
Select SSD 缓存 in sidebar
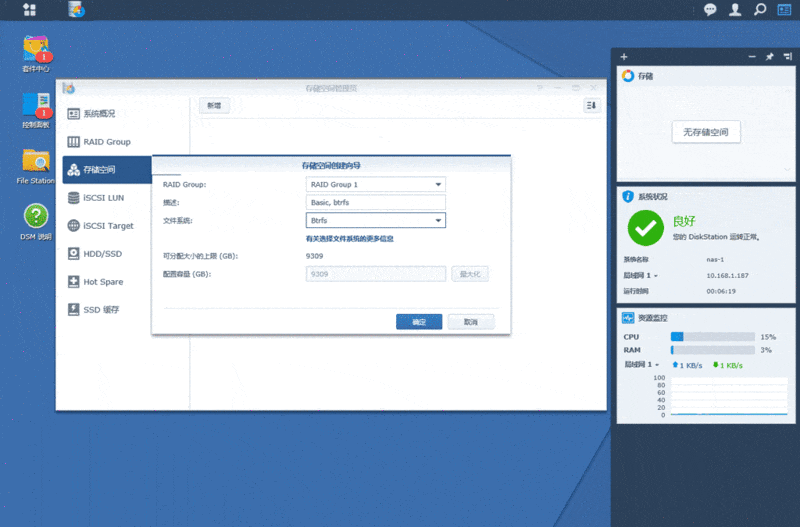point(107,310)
